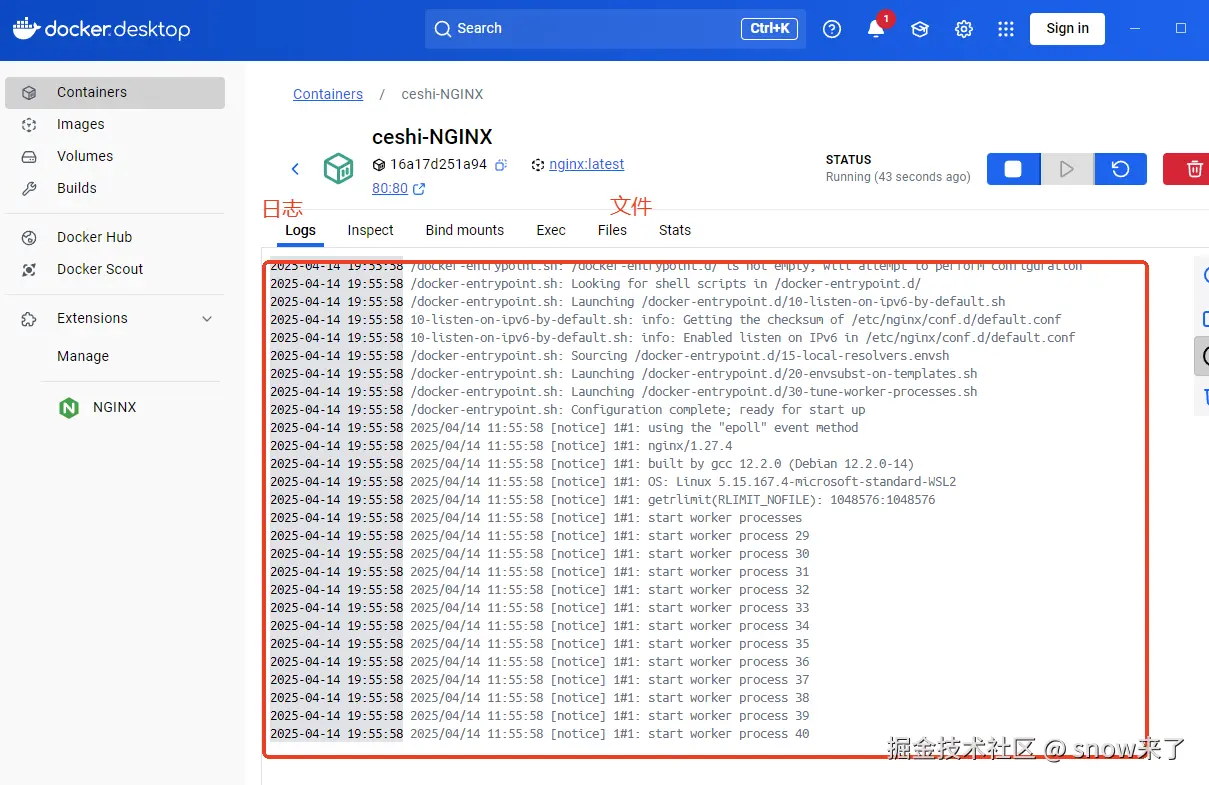This screenshot has height=785, width=1209.
Task: Click the ceshi-NGINX container title
Action: click(432, 137)
